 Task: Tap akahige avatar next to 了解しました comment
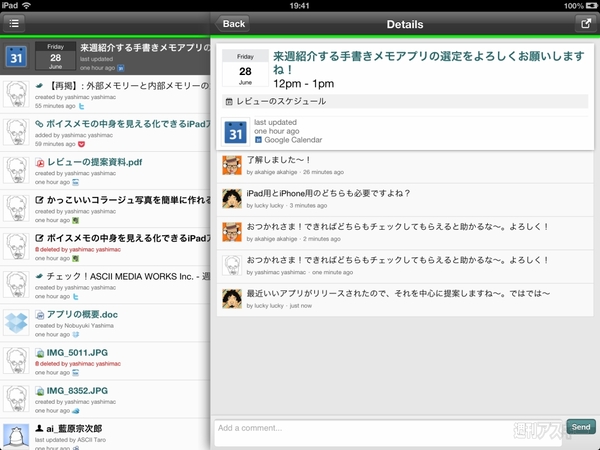[x=231, y=164]
